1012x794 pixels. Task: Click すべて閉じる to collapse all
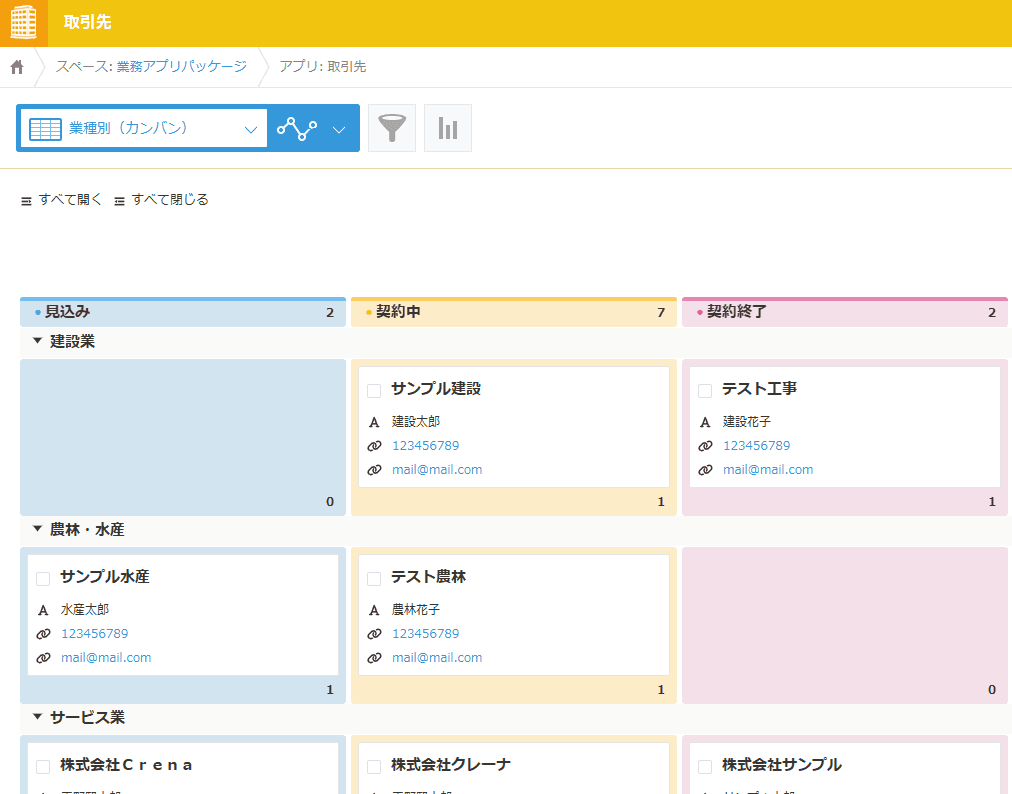(161, 200)
